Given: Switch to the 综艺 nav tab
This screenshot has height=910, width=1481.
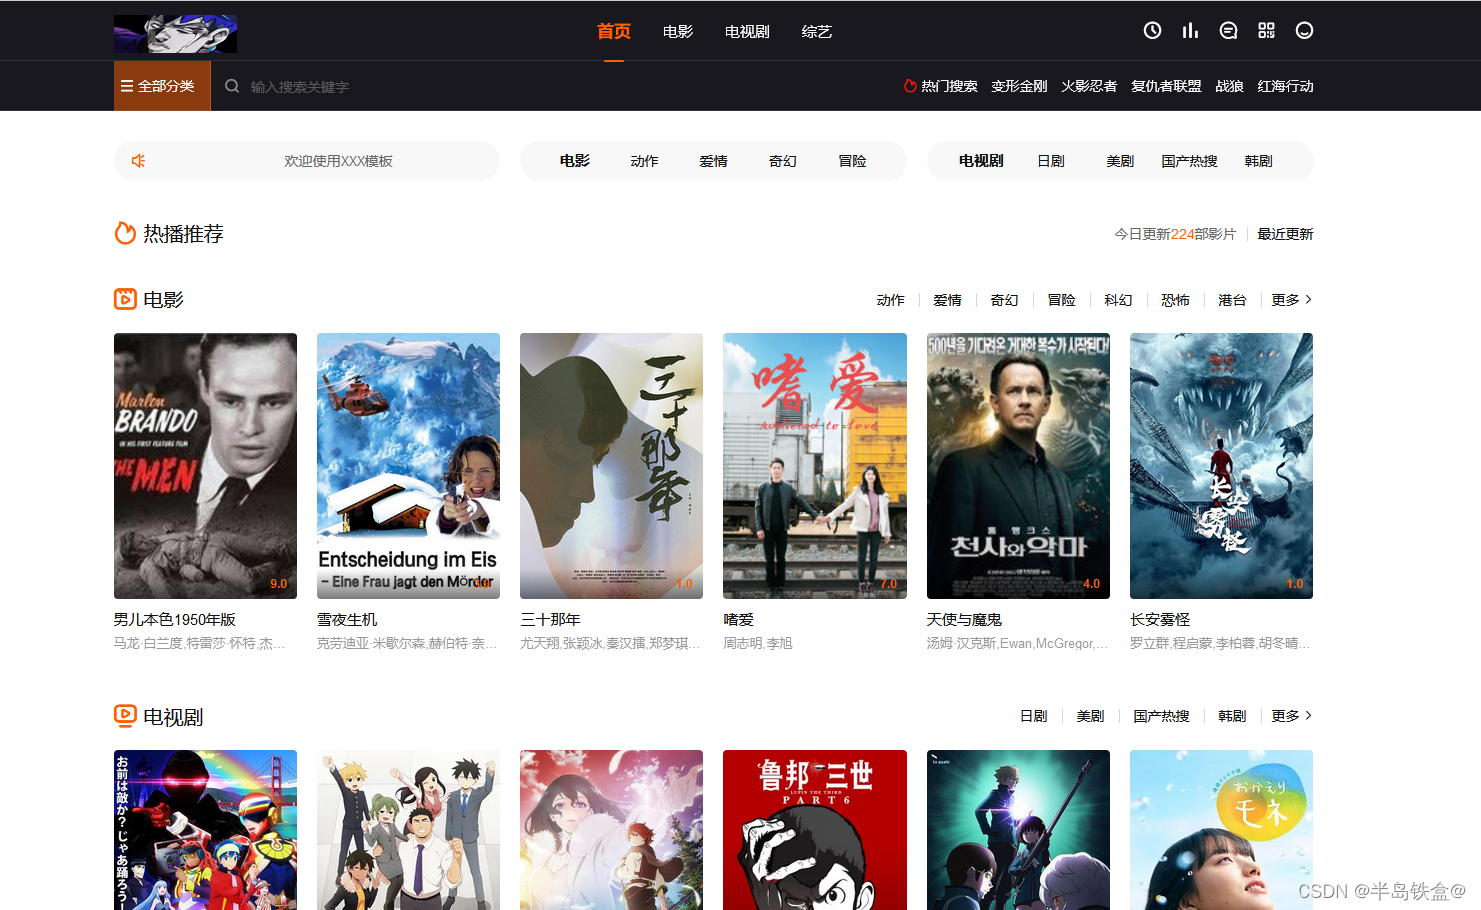Looking at the screenshot, I should tap(816, 32).
